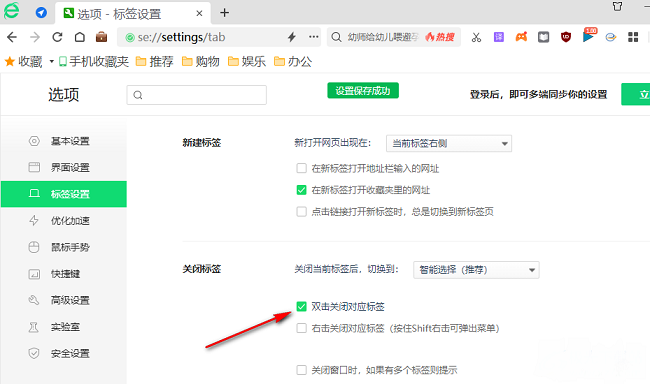Open the 办公 bookmark folder

coord(293,62)
